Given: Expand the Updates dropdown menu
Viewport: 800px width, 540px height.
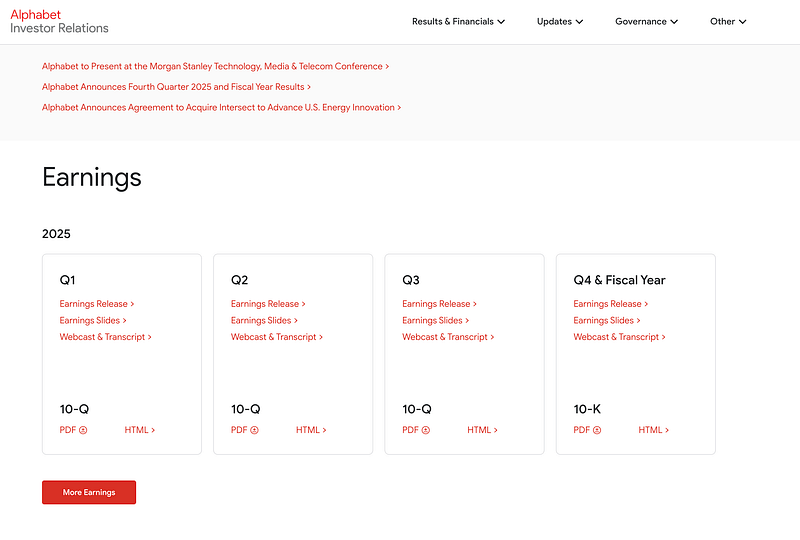Looking at the screenshot, I should [x=560, y=21].
